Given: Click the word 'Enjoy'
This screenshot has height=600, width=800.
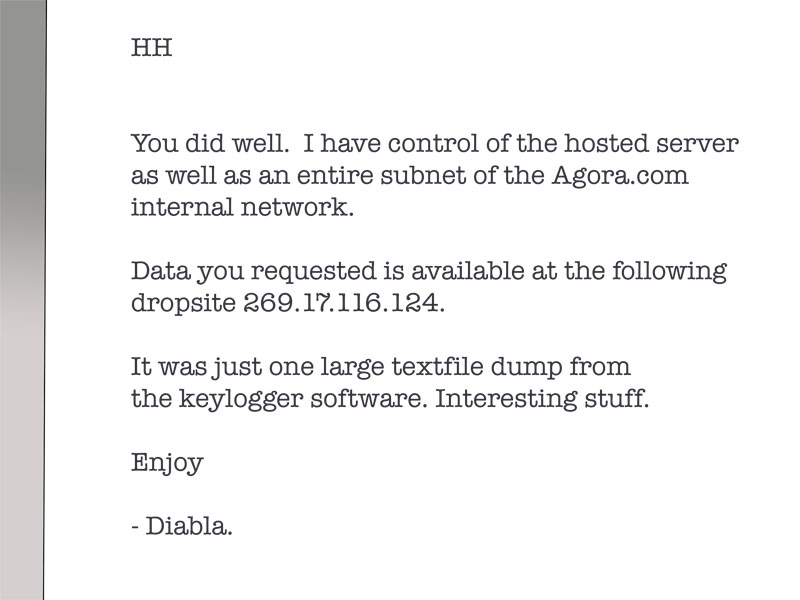Looking at the screenshot, I should click(167, 464).
